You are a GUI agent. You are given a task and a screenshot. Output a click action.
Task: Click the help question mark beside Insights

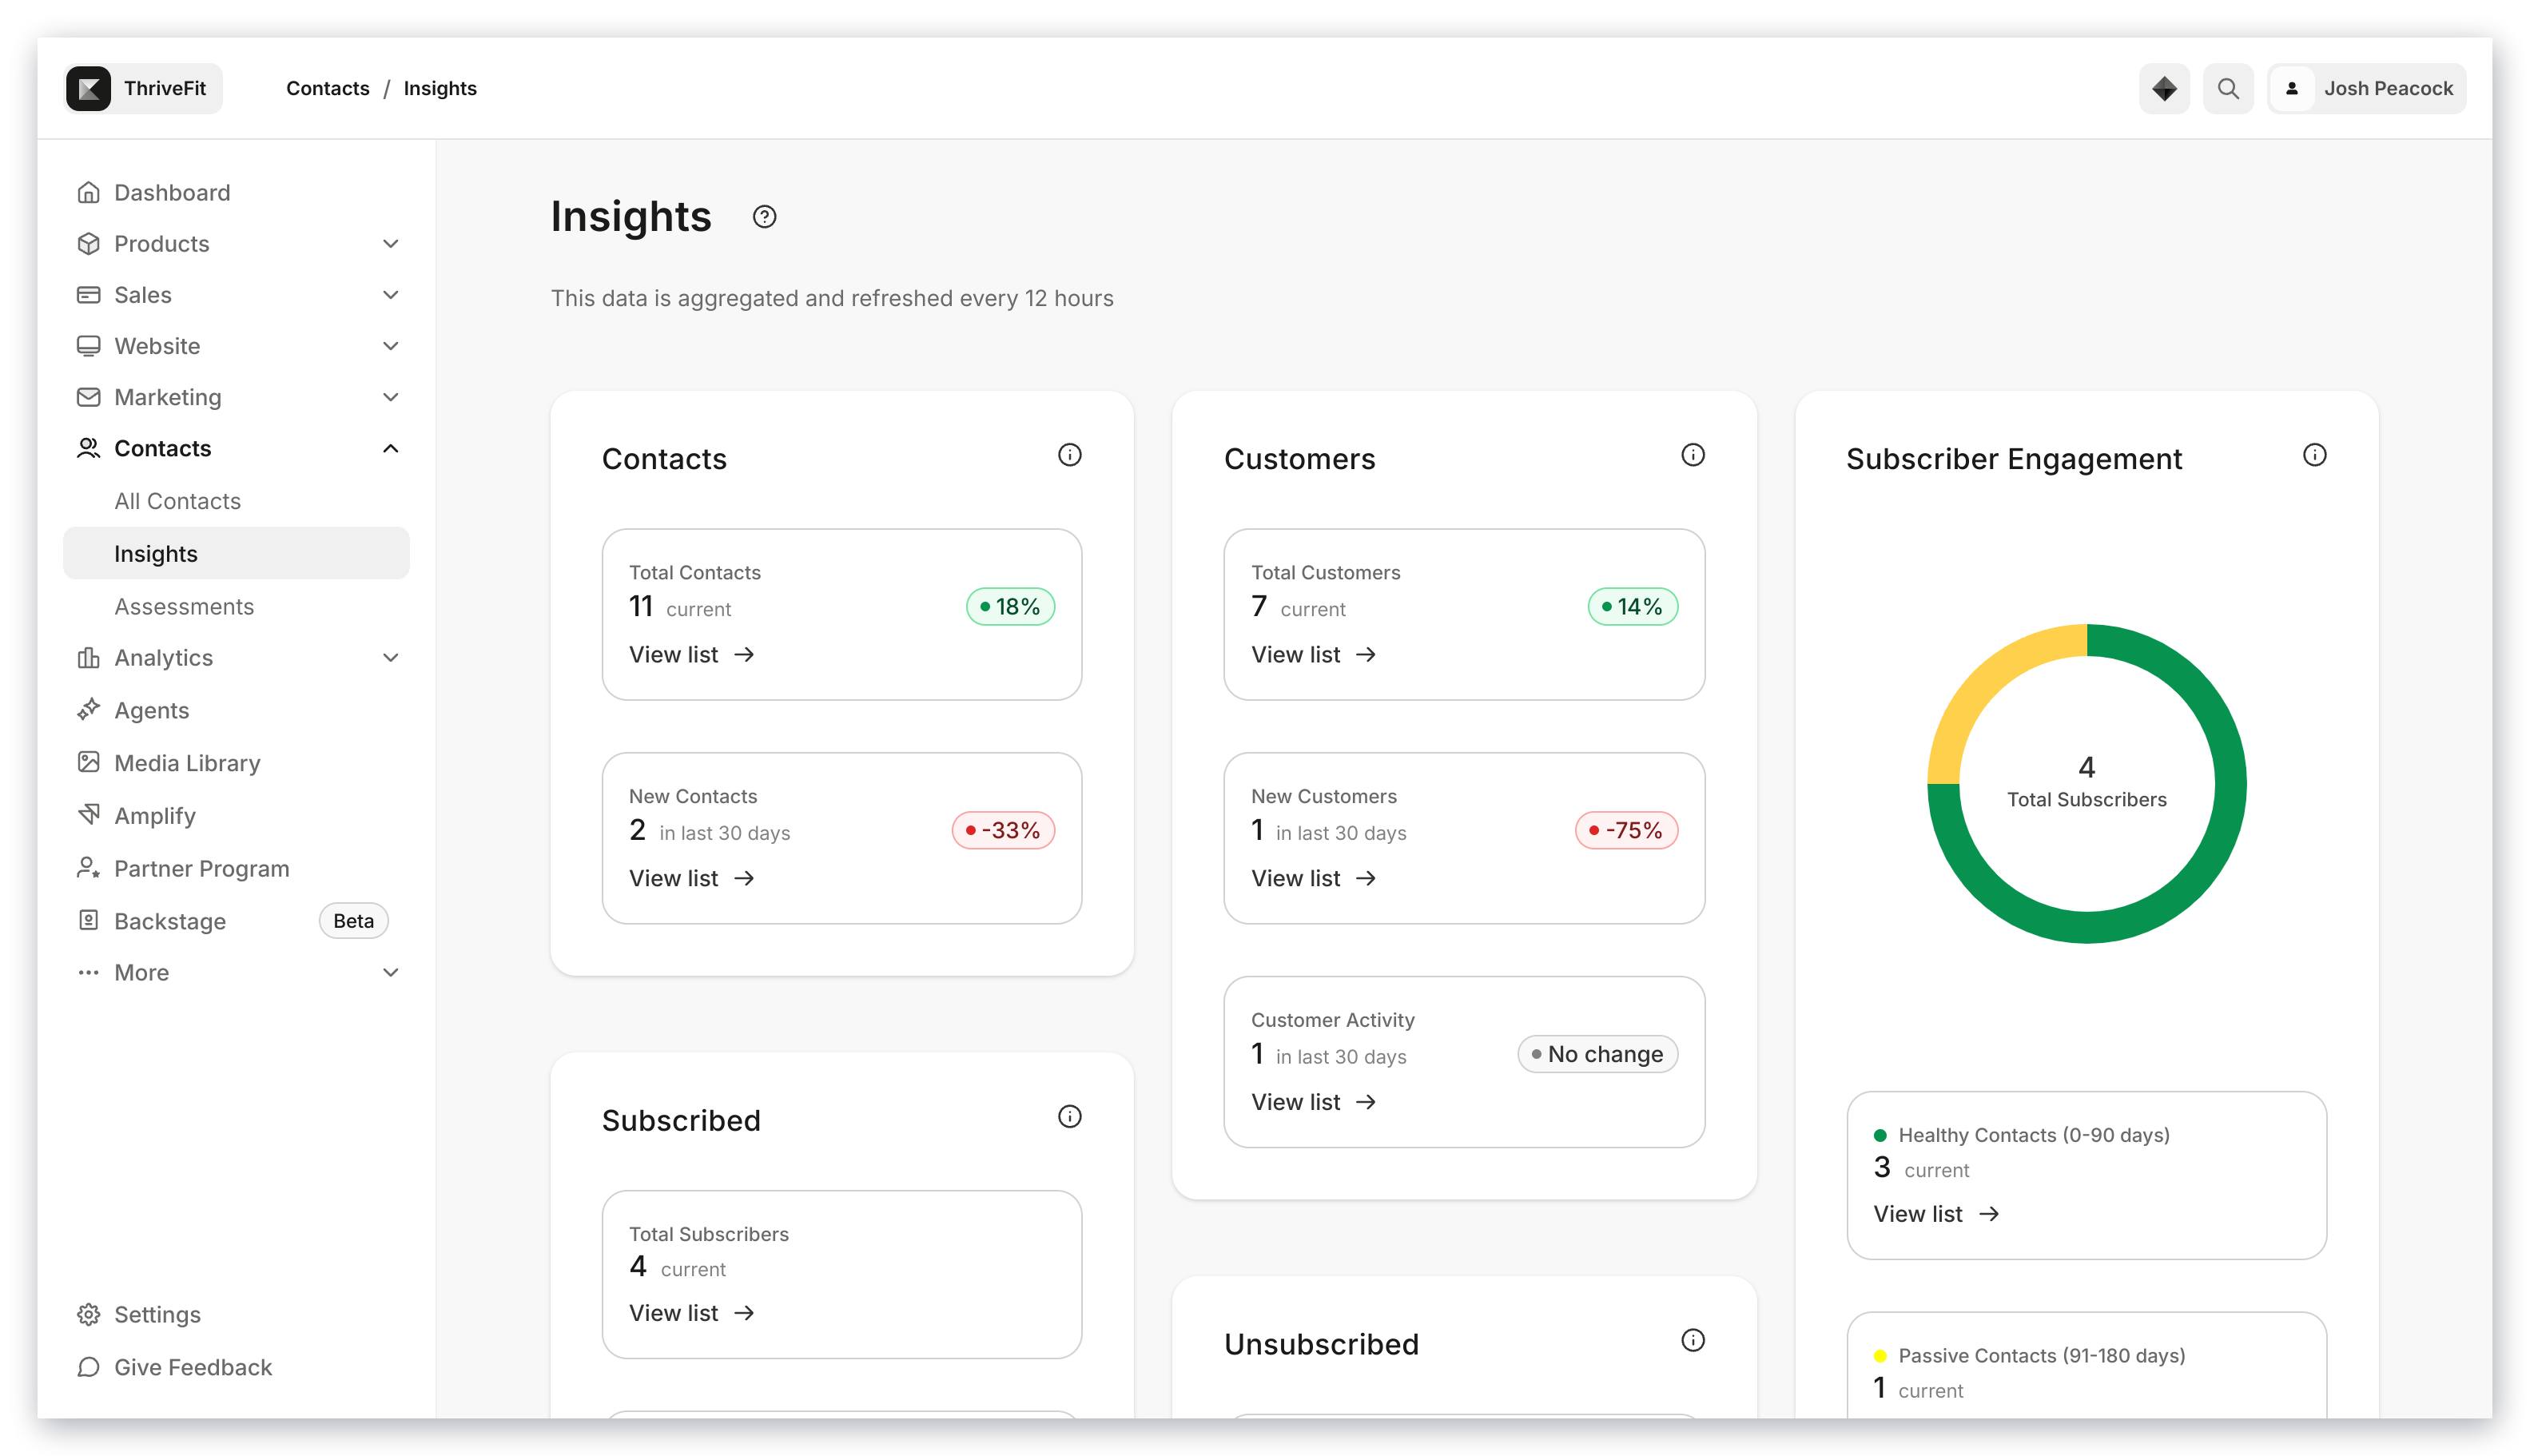(764, 216)
